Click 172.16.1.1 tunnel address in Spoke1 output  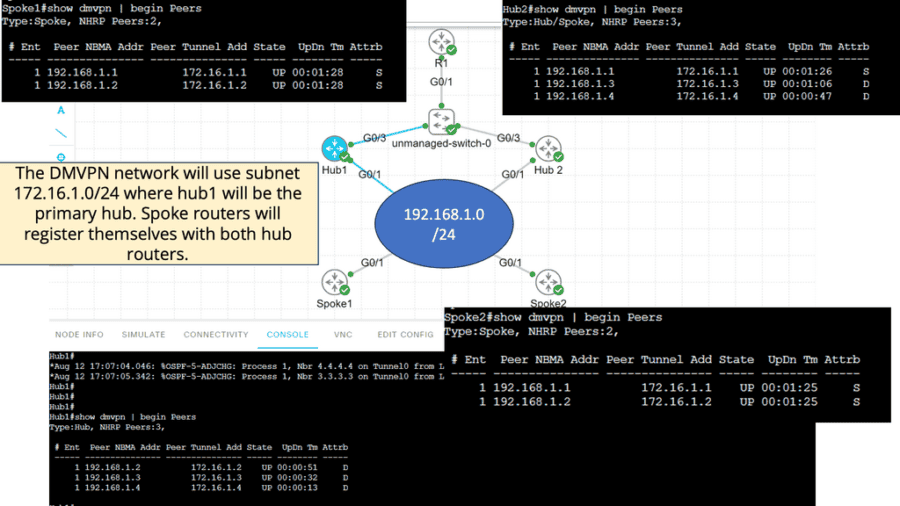(214, 72)
